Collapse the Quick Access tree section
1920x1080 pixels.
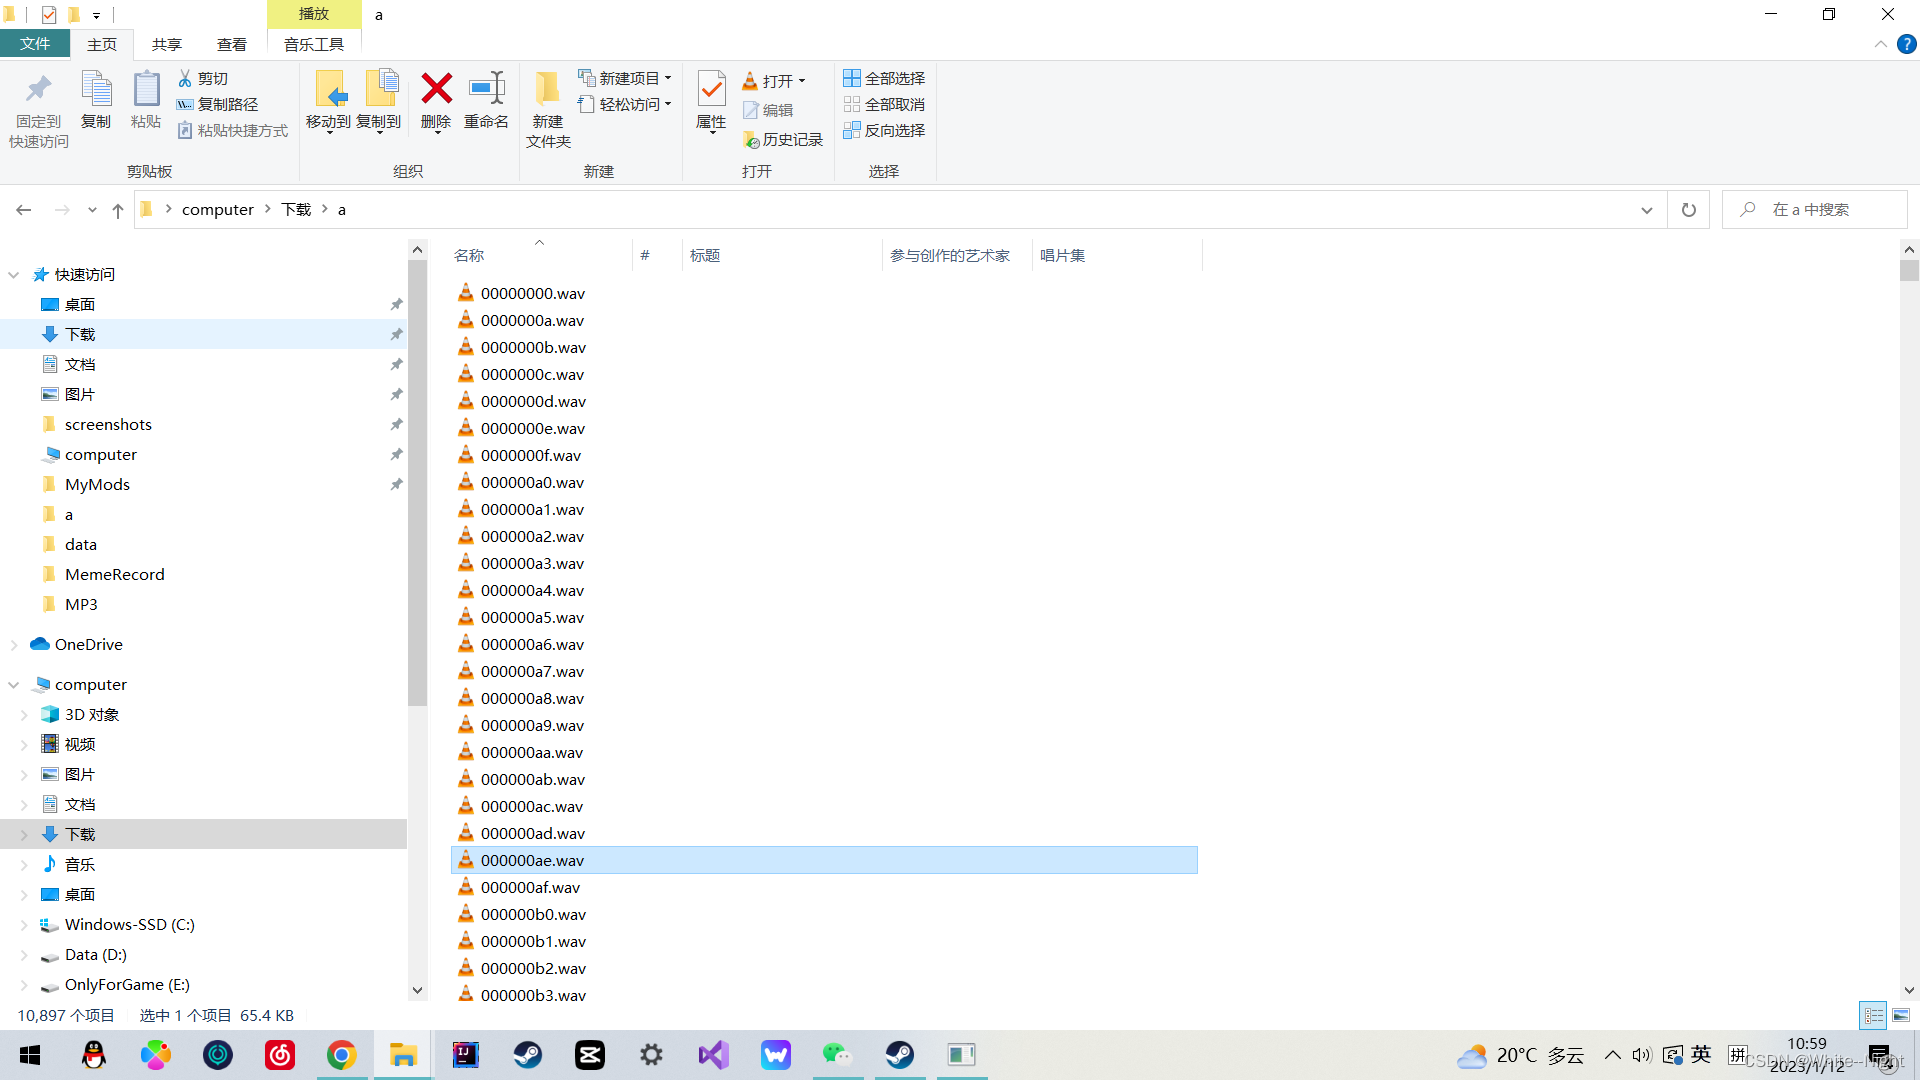(14, 274)
